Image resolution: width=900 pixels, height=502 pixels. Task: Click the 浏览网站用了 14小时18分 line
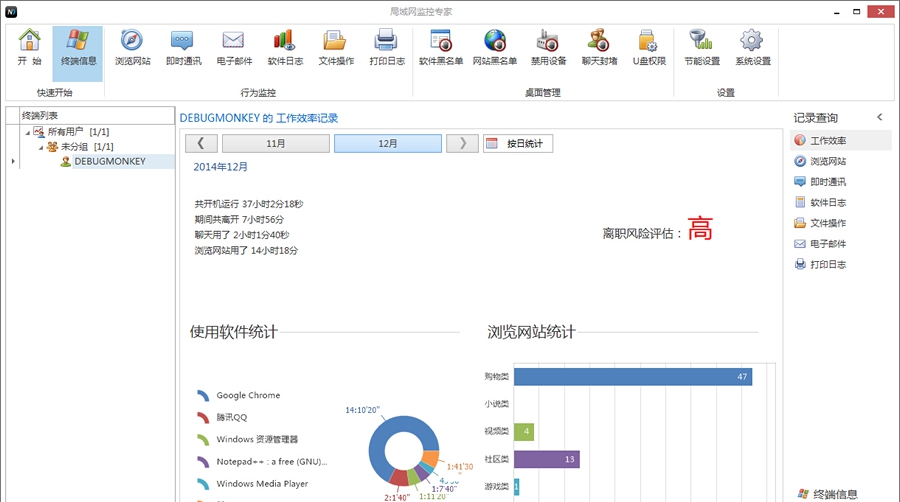point(246,250)
